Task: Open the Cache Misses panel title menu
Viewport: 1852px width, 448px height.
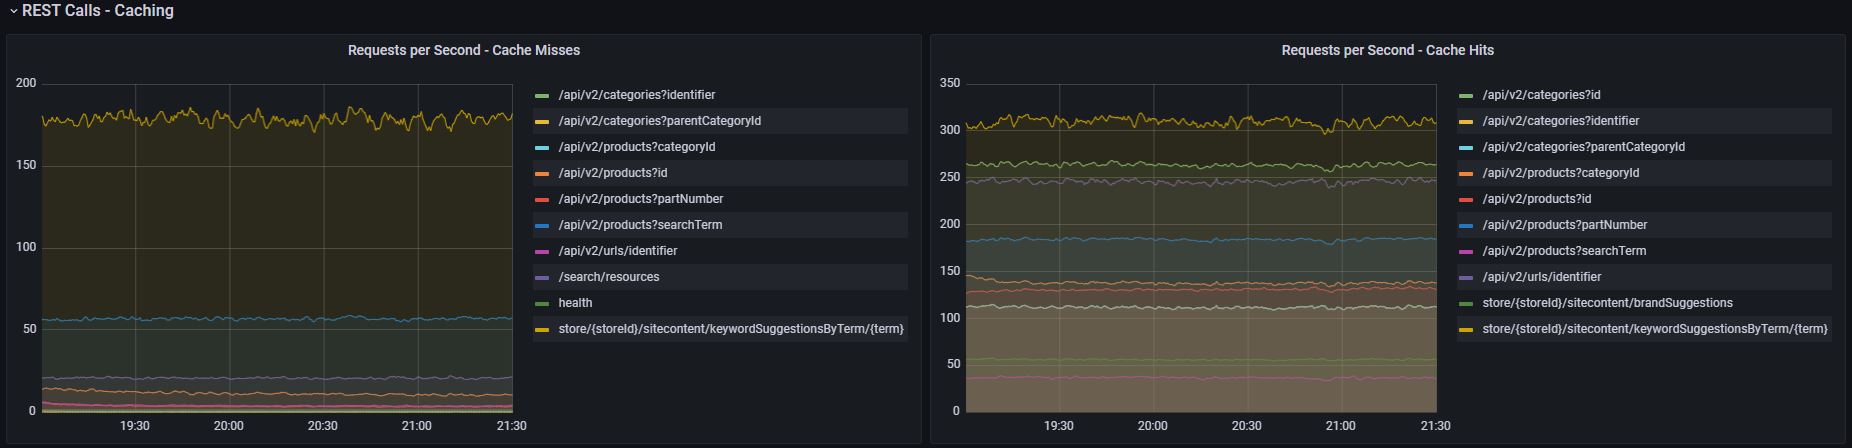Action: coord(463,50)
